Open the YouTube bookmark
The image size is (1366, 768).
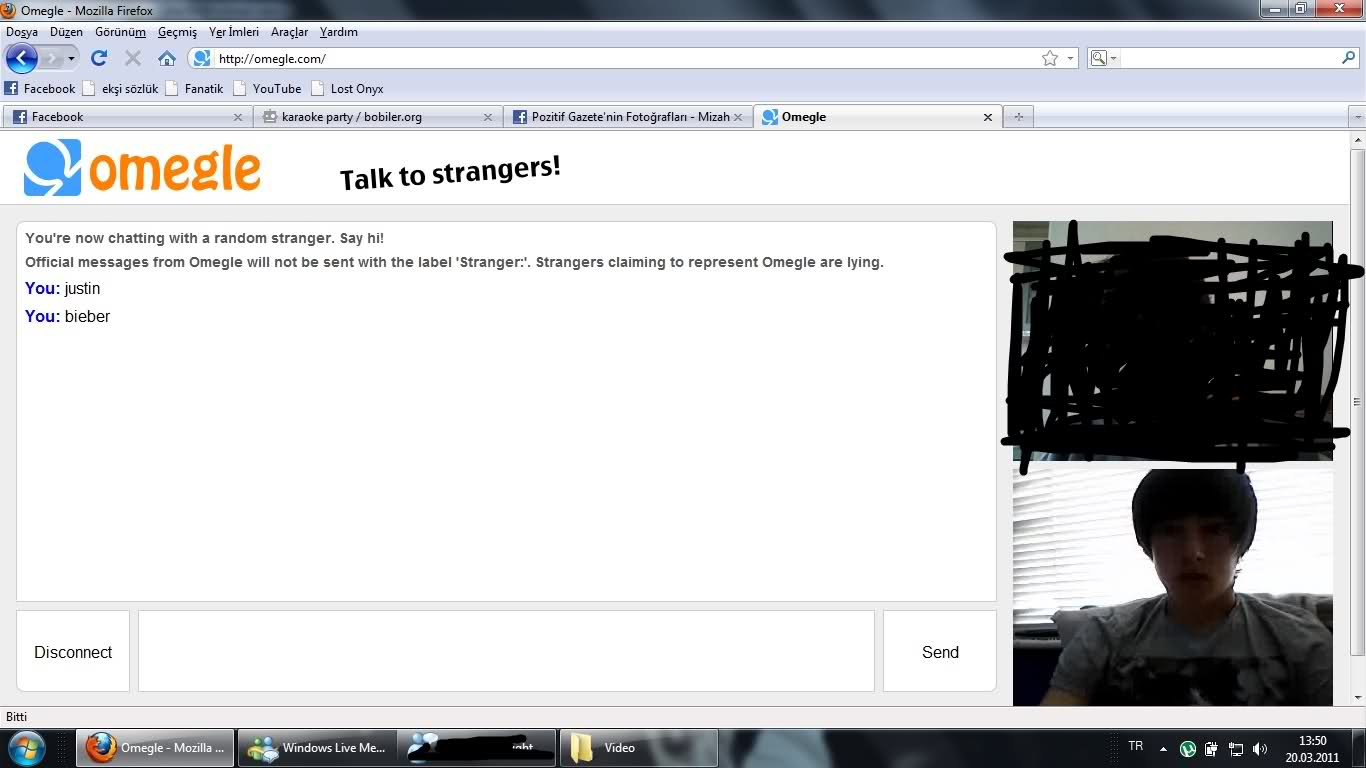click(x=267, y=89)
